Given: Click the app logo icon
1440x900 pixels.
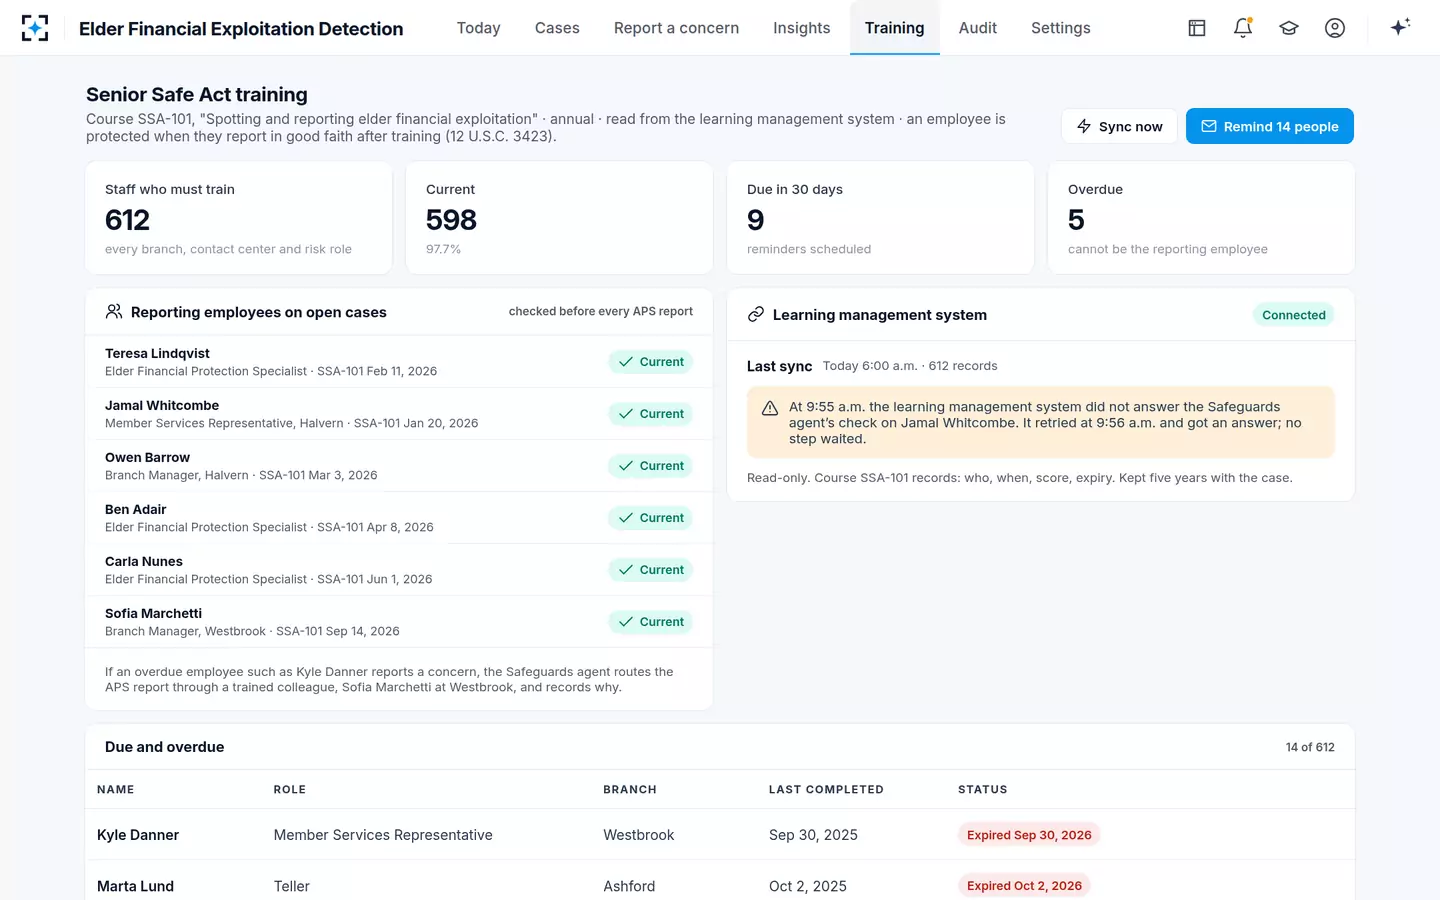Looking at the screenshot, I should click(35, 28).
